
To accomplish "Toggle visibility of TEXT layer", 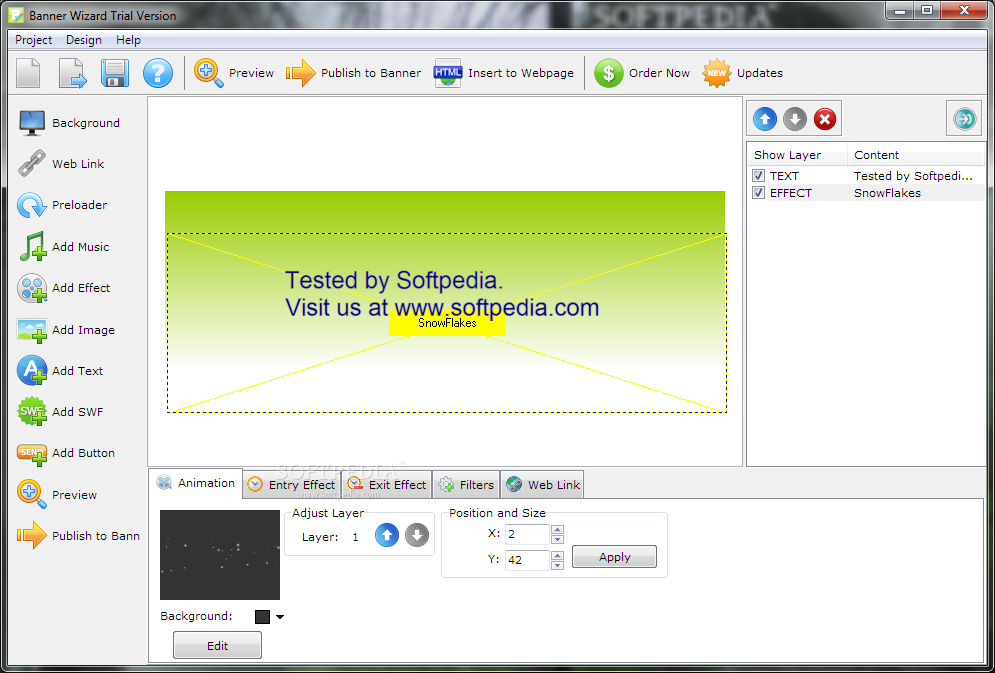I will tap(758, 176).
